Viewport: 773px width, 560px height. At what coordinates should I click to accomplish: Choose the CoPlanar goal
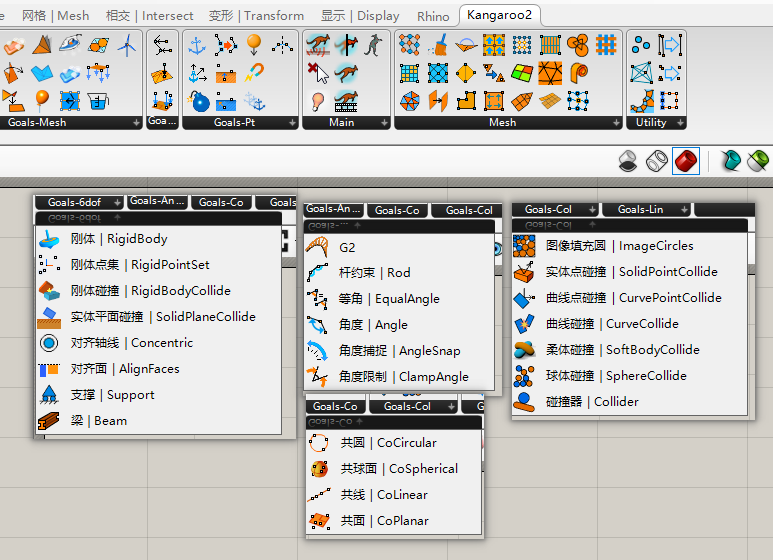[393, 521]
